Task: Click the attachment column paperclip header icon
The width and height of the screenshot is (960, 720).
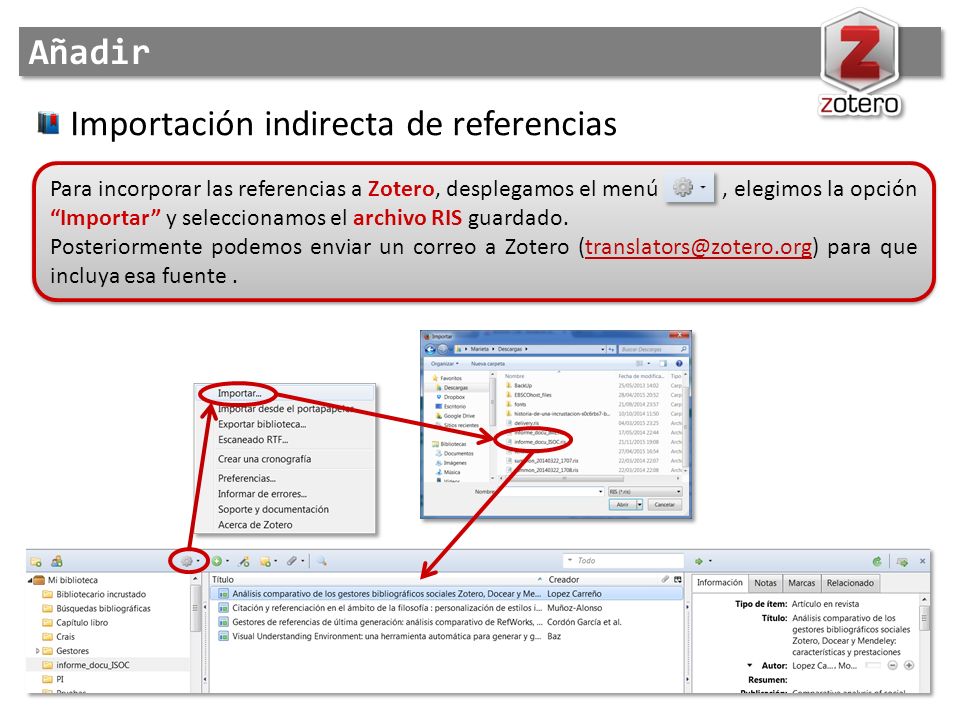Action: (665, 579)
